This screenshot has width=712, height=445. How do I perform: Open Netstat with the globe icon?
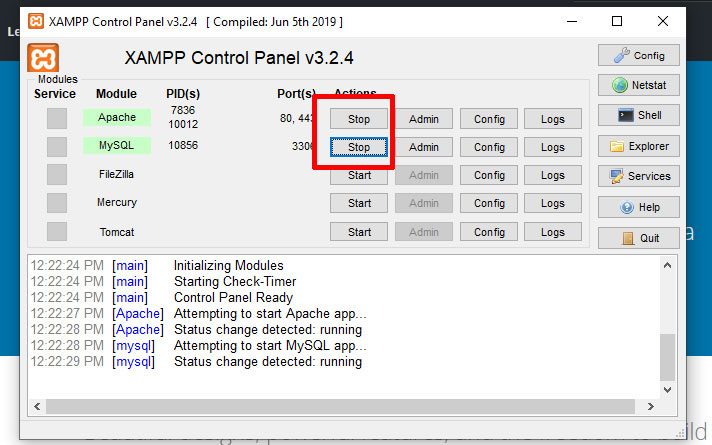pos(638,85)
